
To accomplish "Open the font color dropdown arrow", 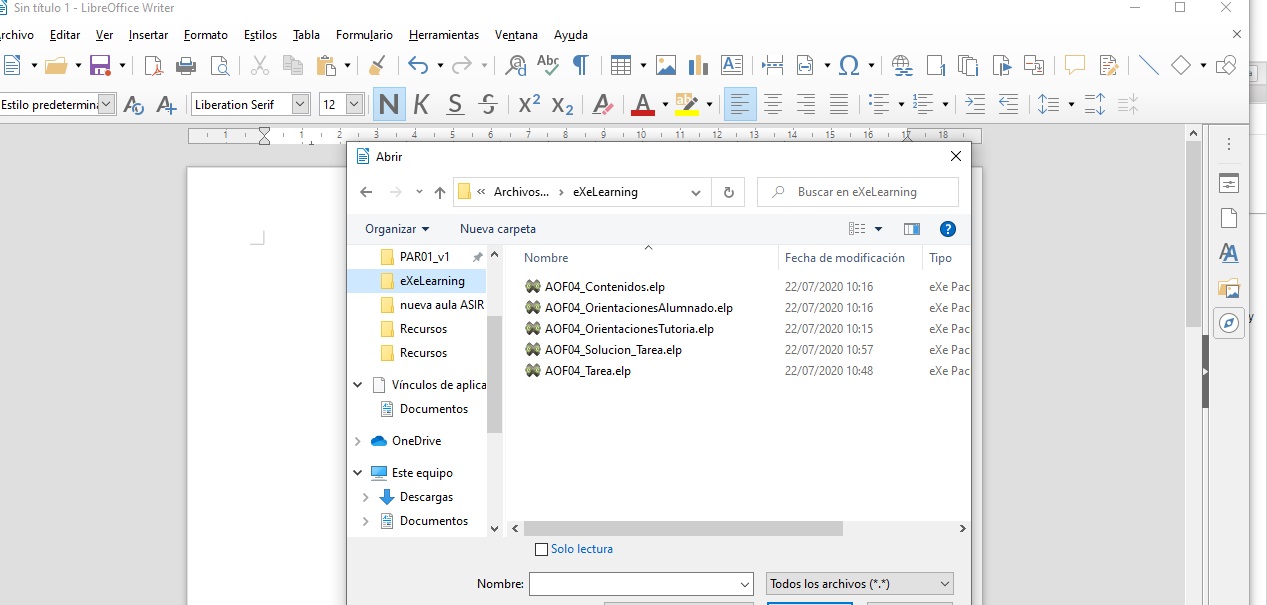I will click(x=665, y=104).
